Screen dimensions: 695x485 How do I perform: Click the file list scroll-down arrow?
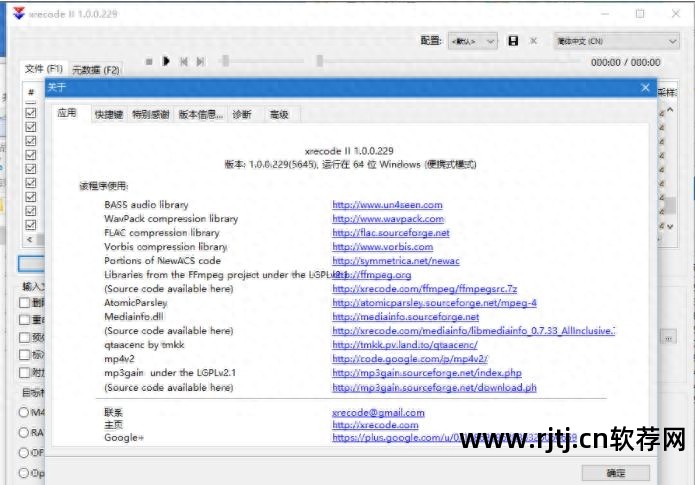pos(670,227)
